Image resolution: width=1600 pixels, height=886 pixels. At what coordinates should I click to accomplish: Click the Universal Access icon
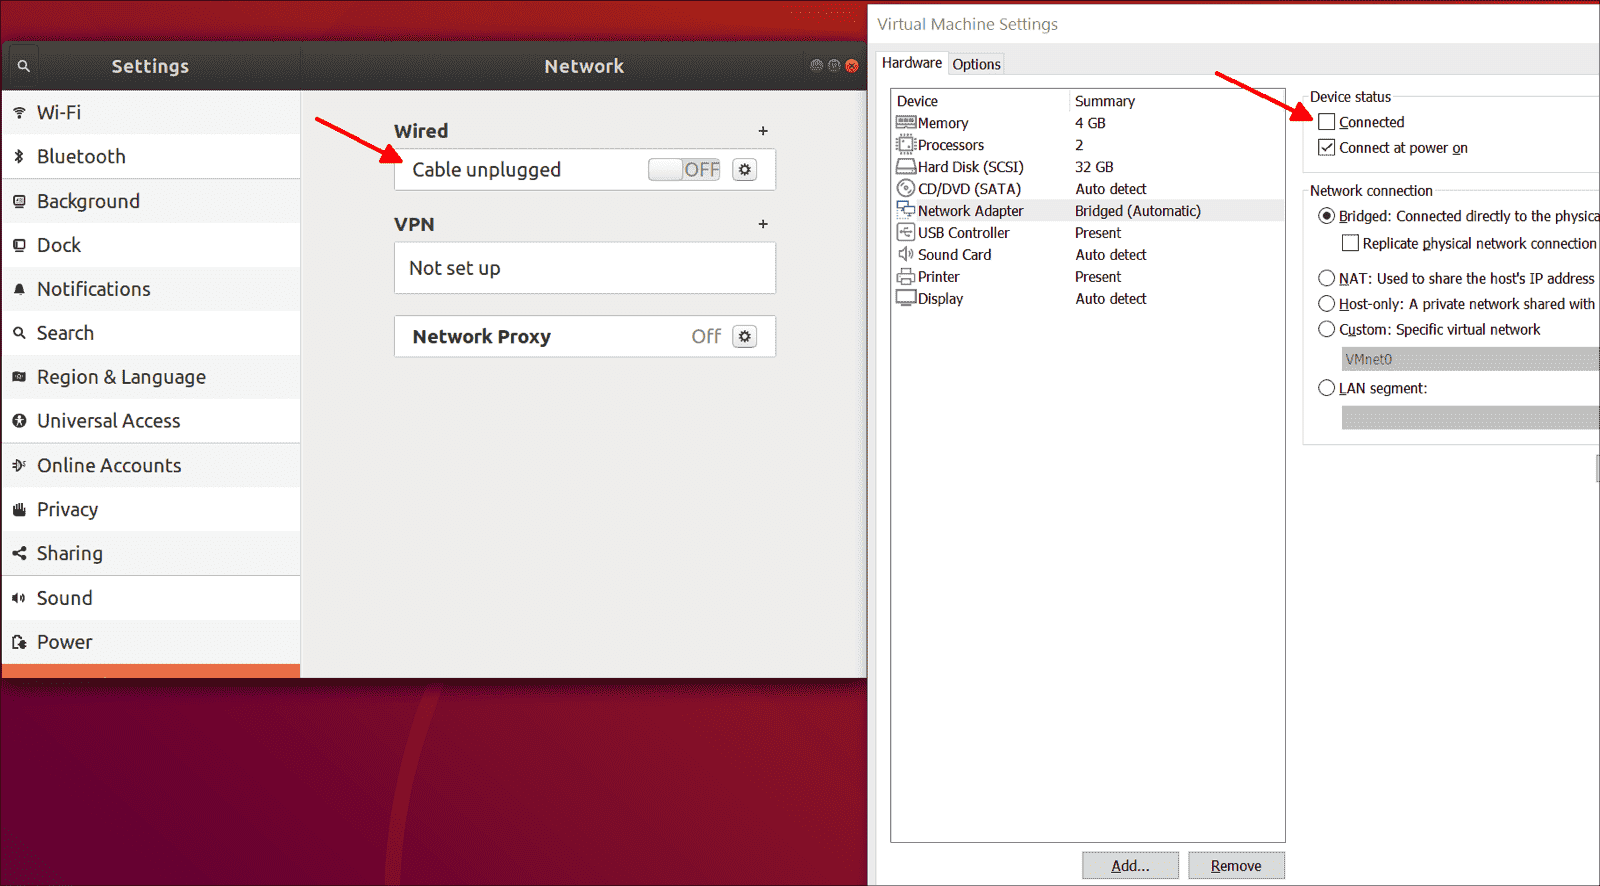pos(19,421)
